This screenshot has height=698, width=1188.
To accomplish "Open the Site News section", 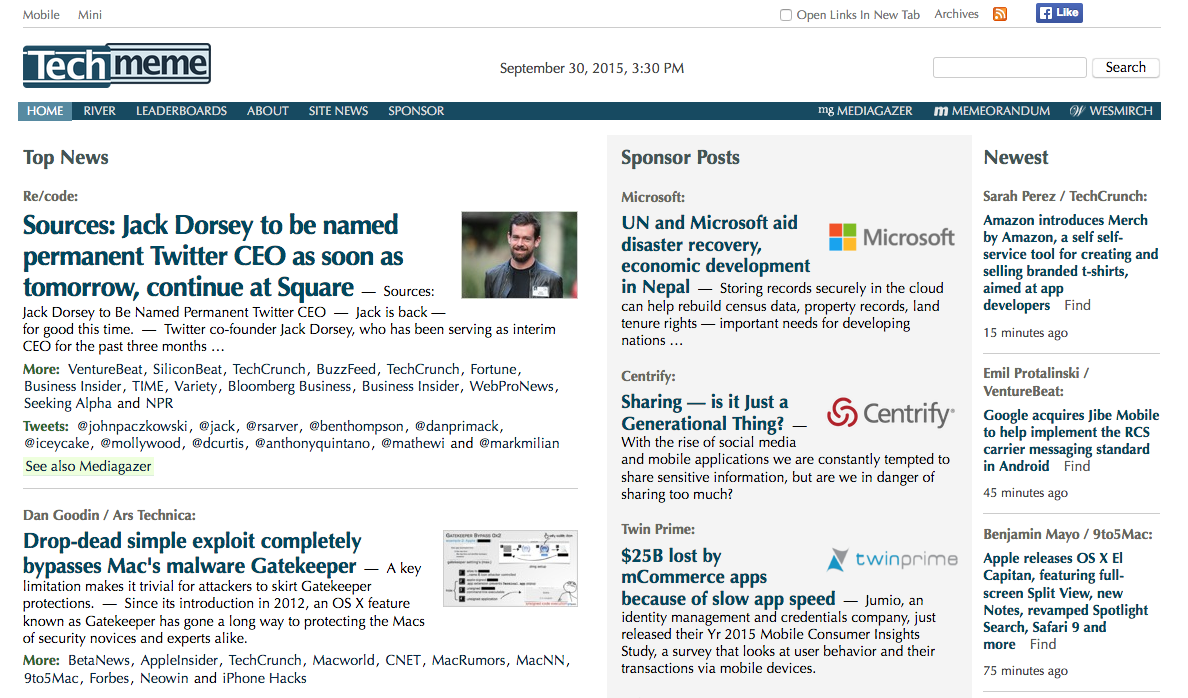I will (x=338, y=111).
